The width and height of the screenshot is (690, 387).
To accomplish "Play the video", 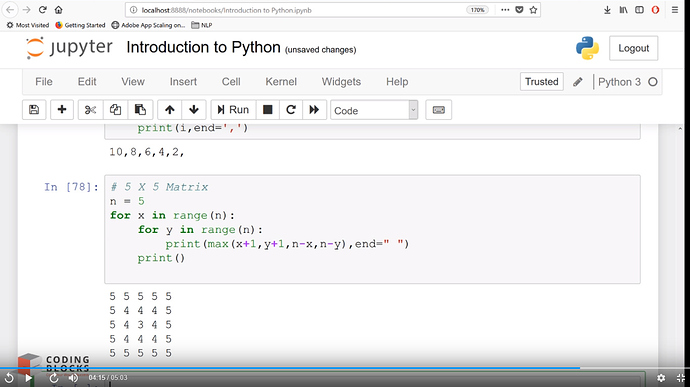I will coord(29,378).
